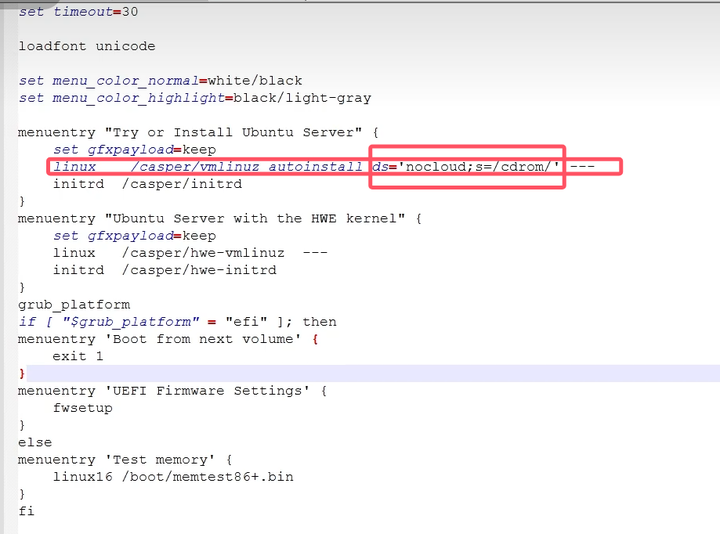Viewport: 720px width, 534px height.
Task: Click the 'Try or Install Ubuntu Server' menuentry line
Action: click(x=198, y=133)
